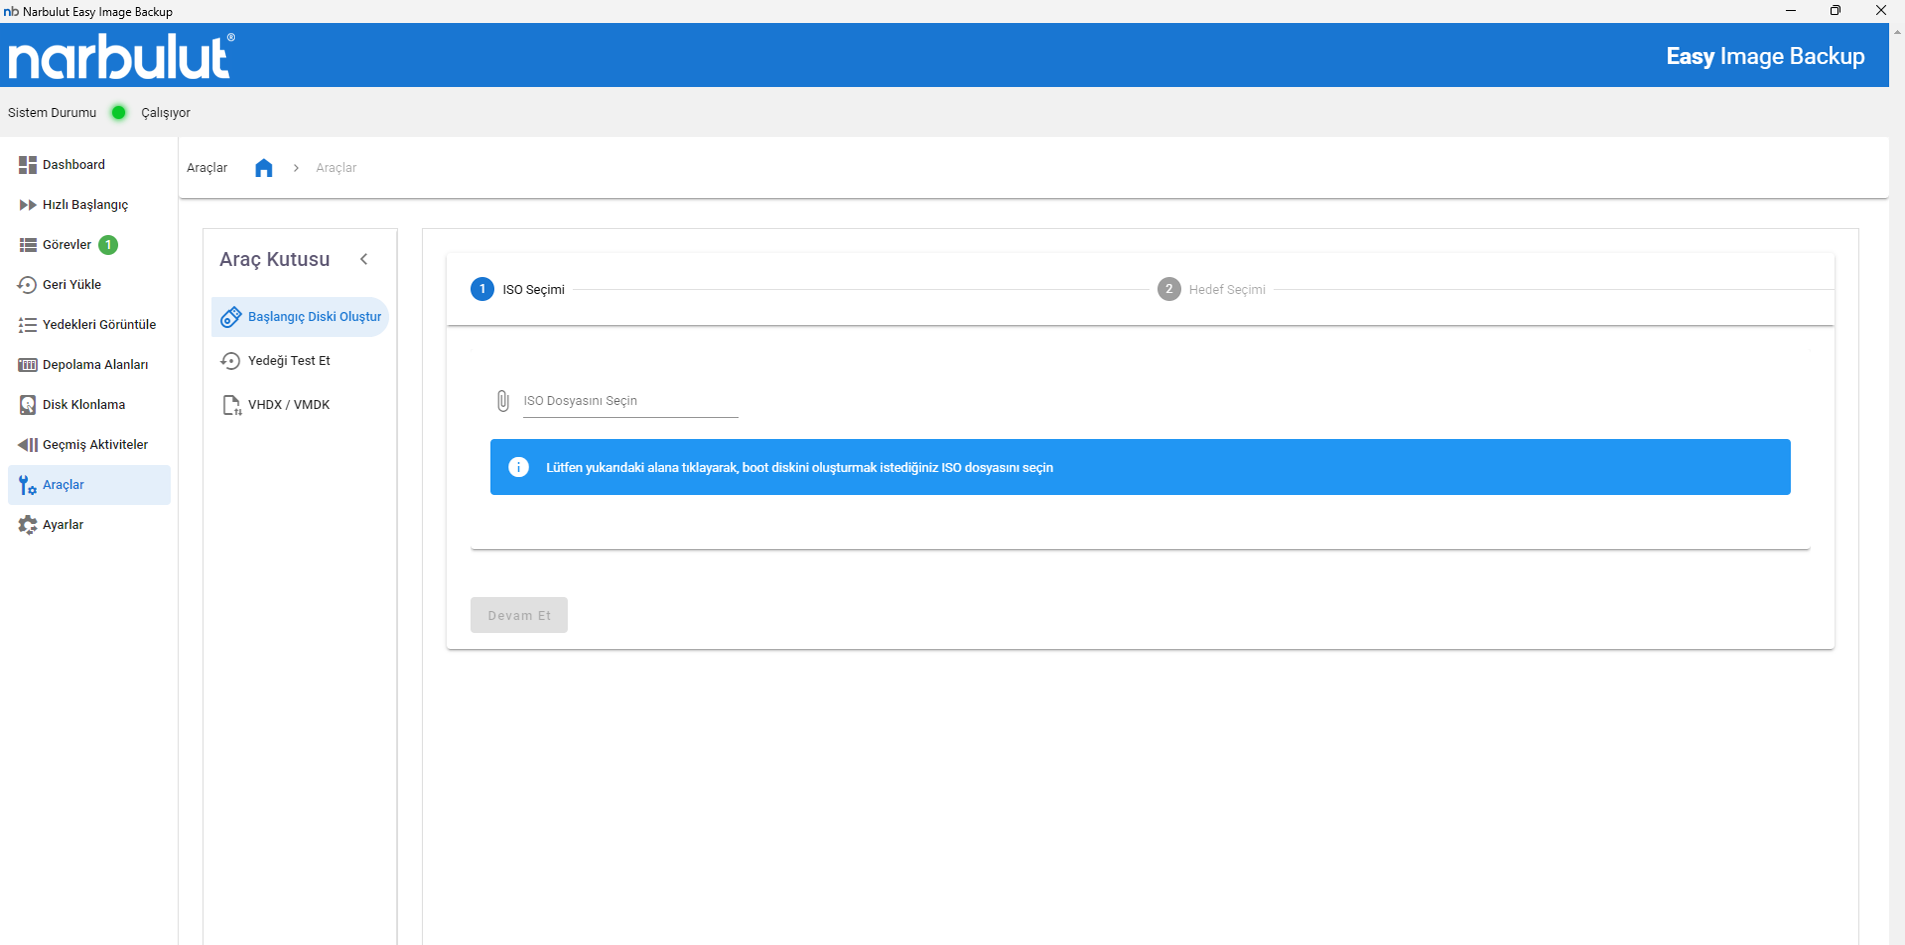Click the paperclip attachment icon
The image size is (1905, 945).
pos(503,401)
